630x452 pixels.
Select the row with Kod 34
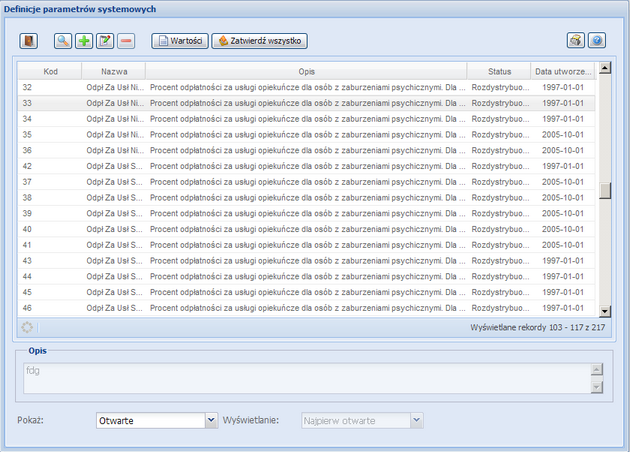(306, 119)
